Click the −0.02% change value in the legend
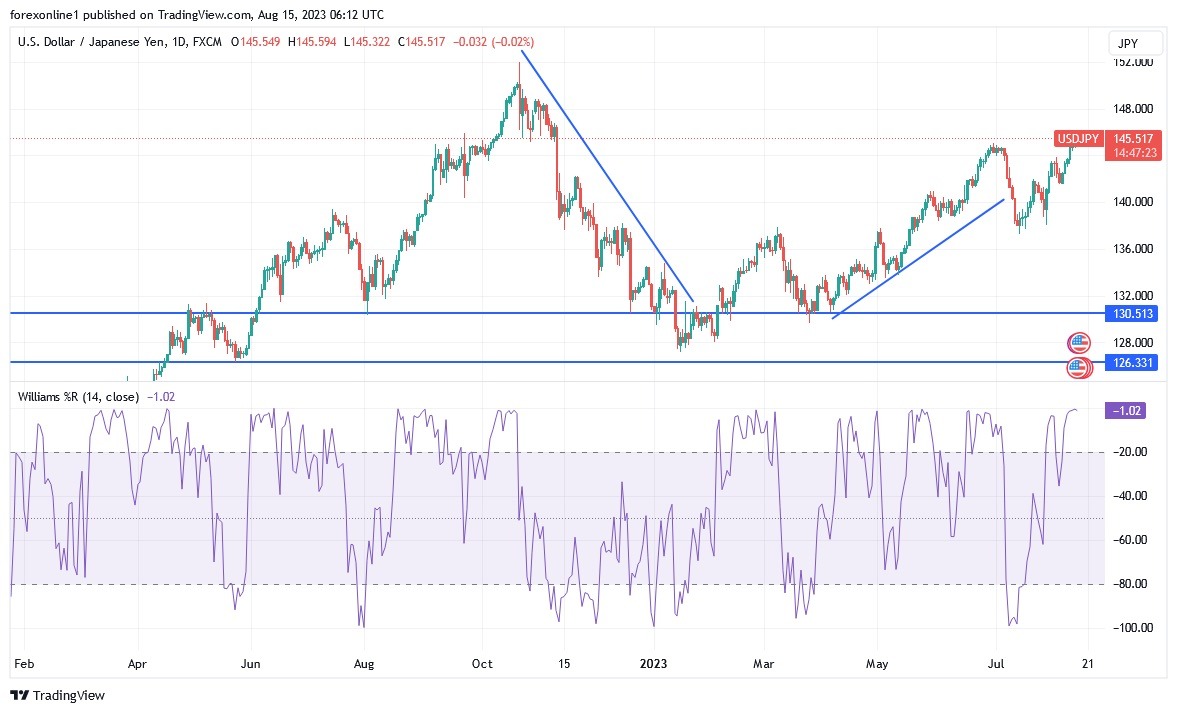Screen dimensions: 1177x713 (x=512, y=42)
